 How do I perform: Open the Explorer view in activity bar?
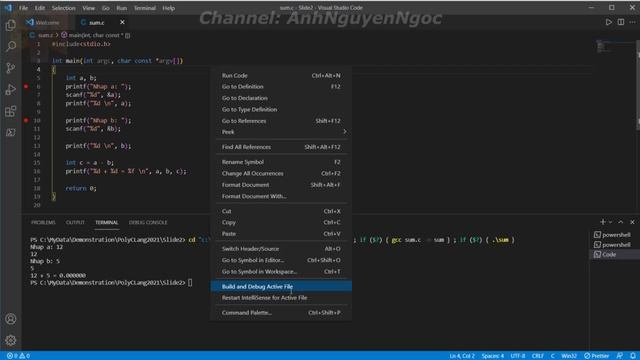[11, 25]
